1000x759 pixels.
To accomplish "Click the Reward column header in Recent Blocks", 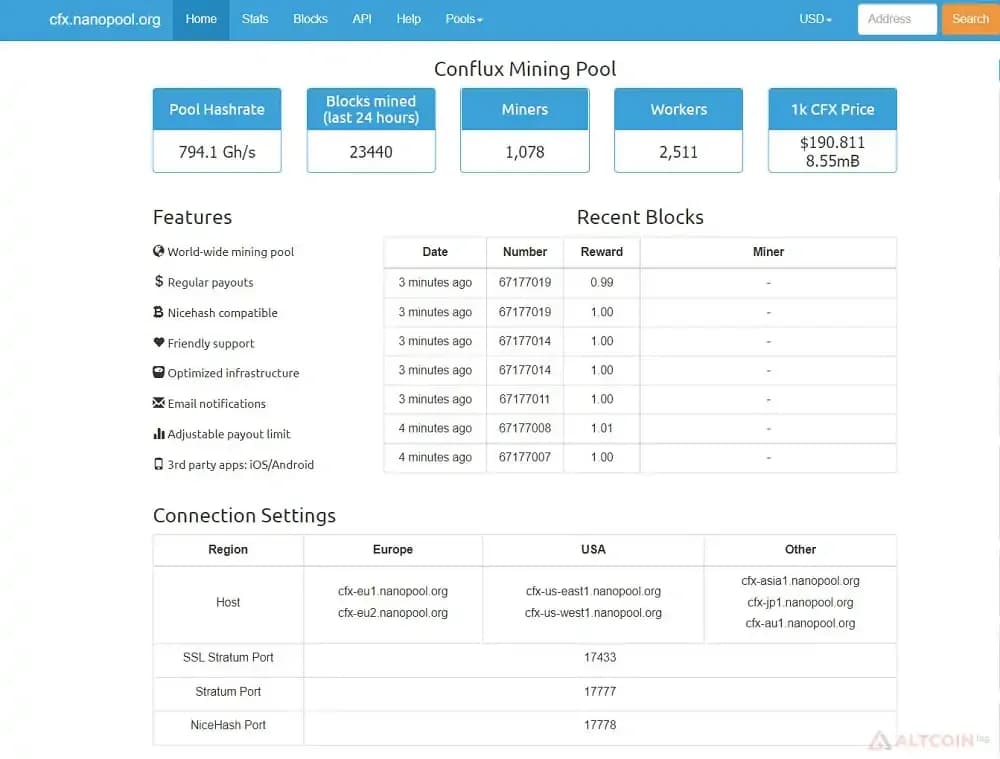I will click(601, 252).
